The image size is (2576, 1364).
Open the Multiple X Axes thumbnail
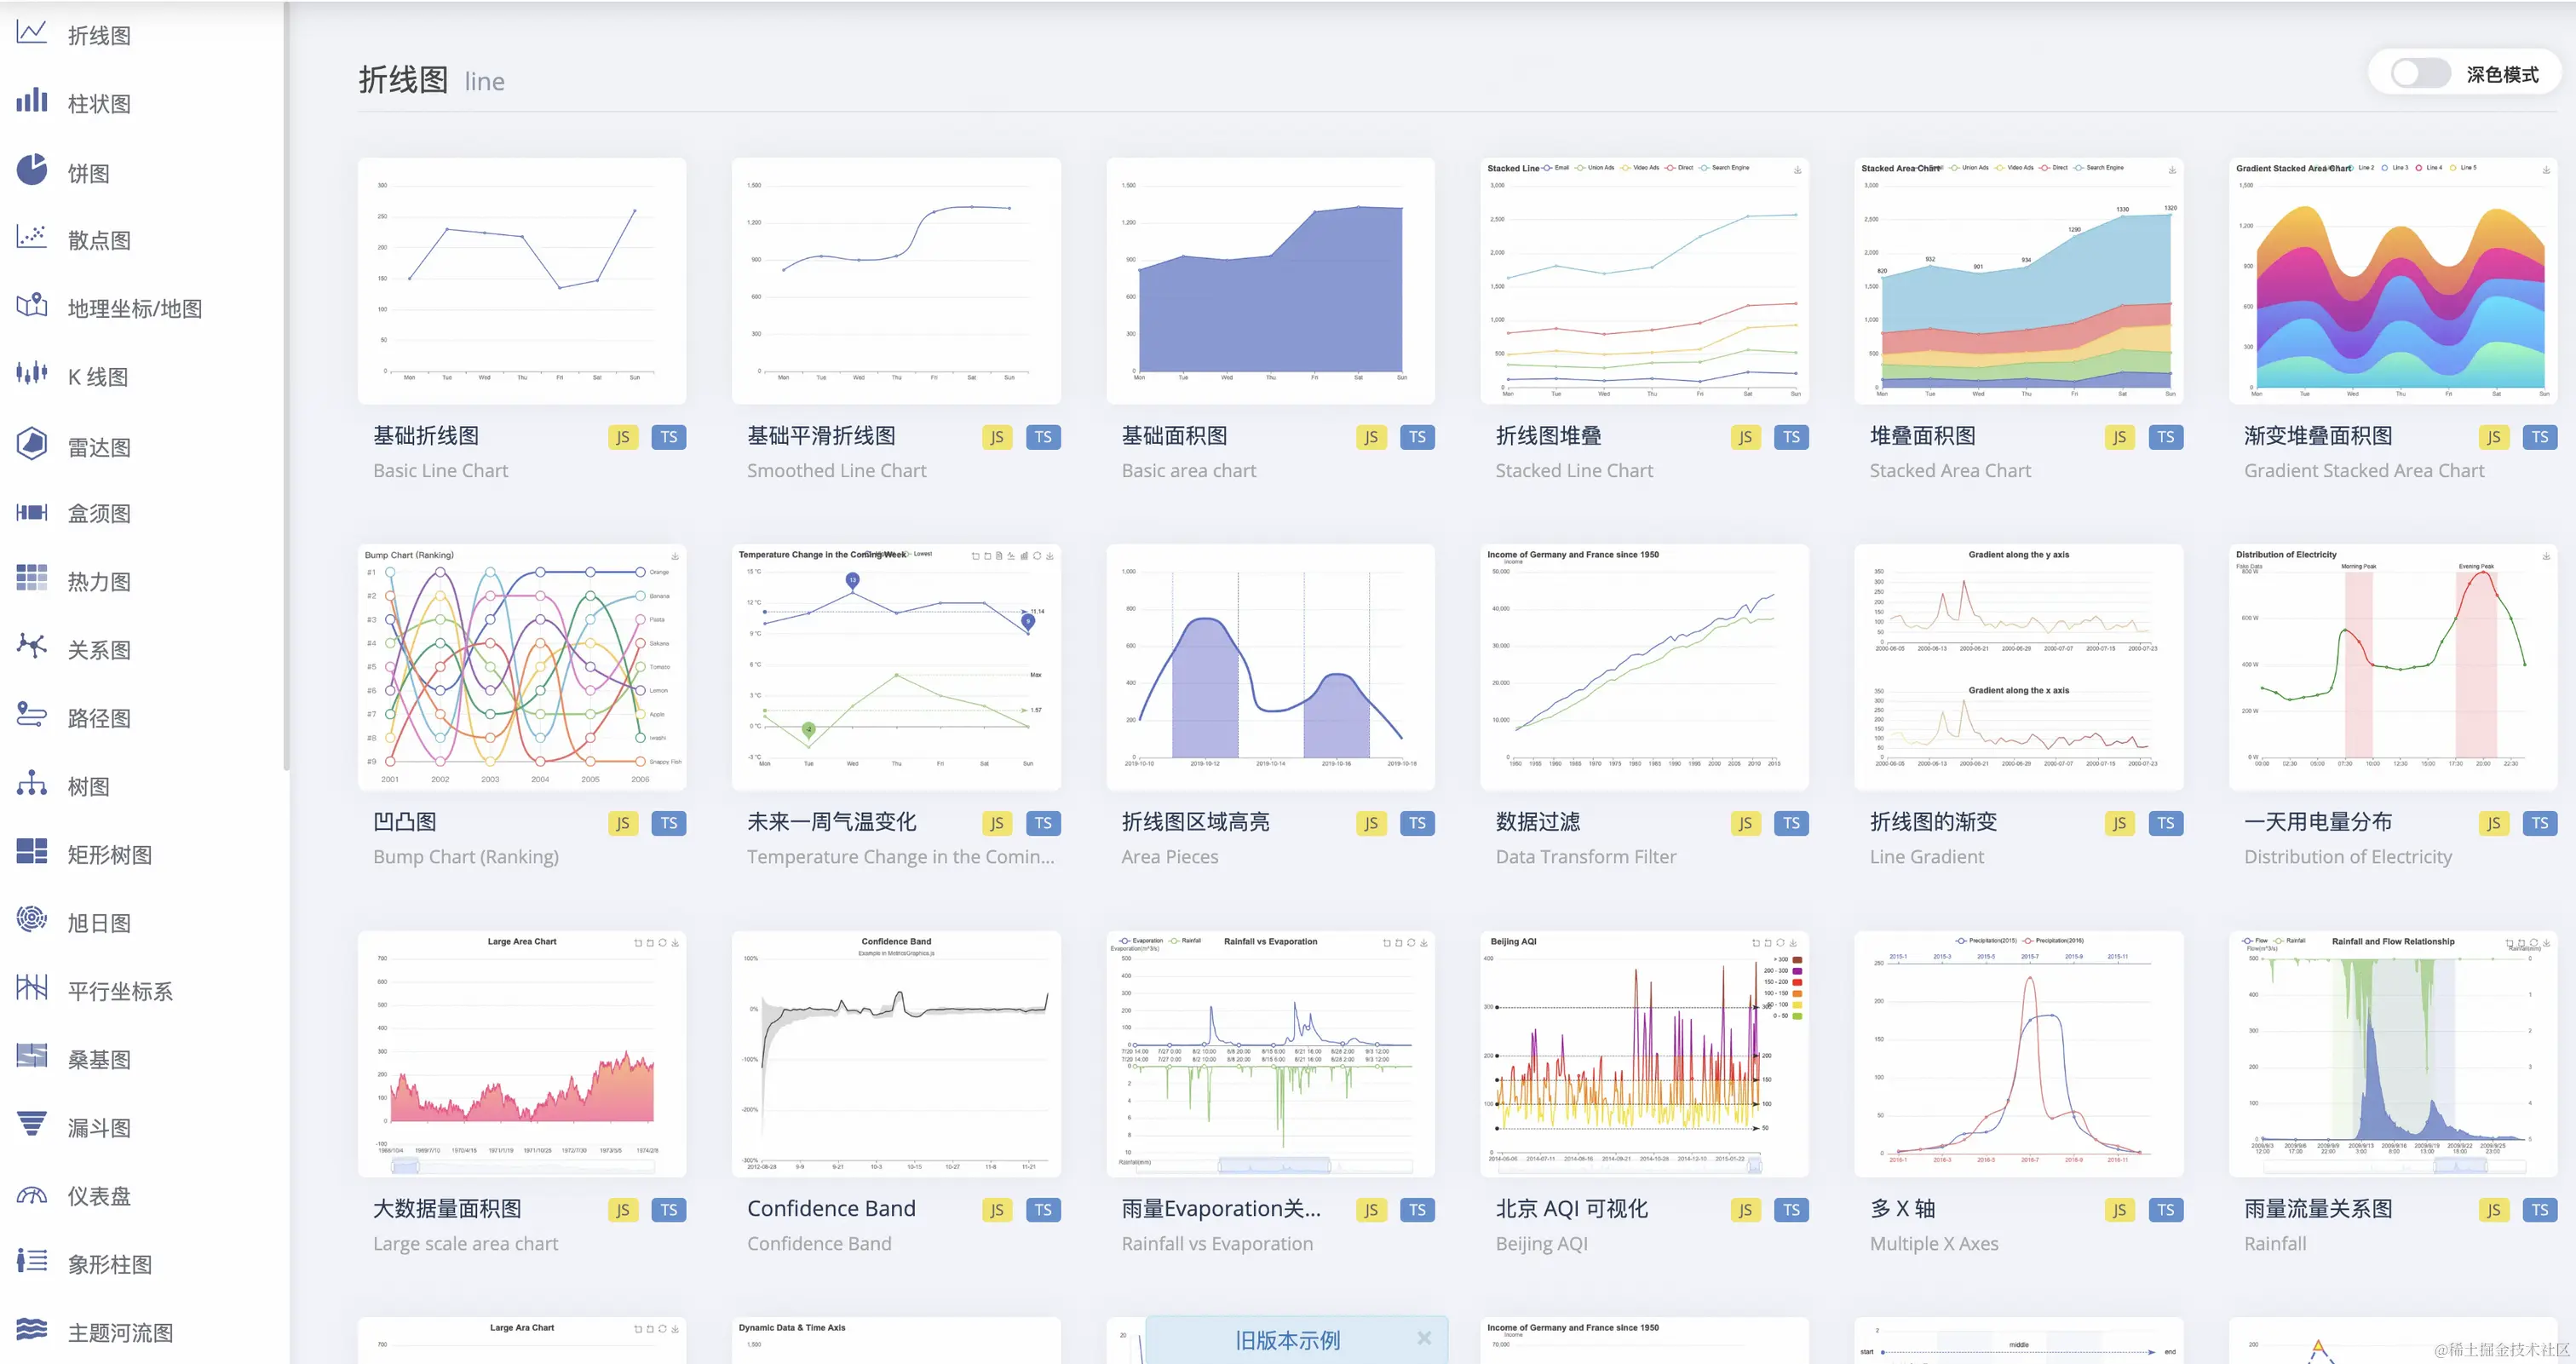pos(2019,1054)
